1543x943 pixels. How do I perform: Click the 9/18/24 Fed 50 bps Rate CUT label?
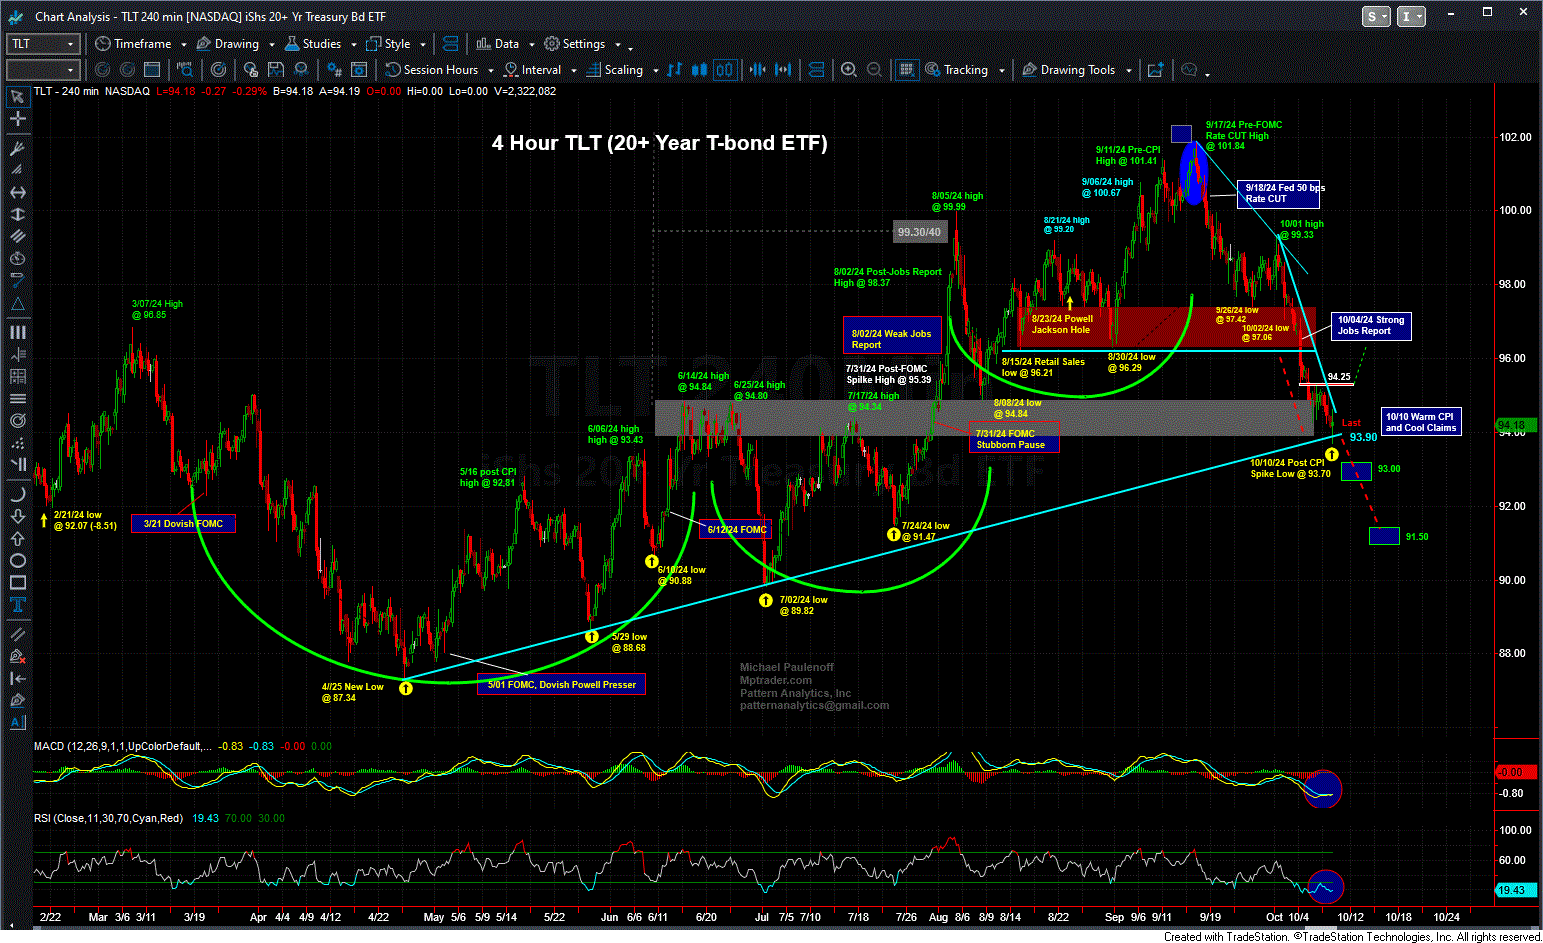coord(1279,193)
